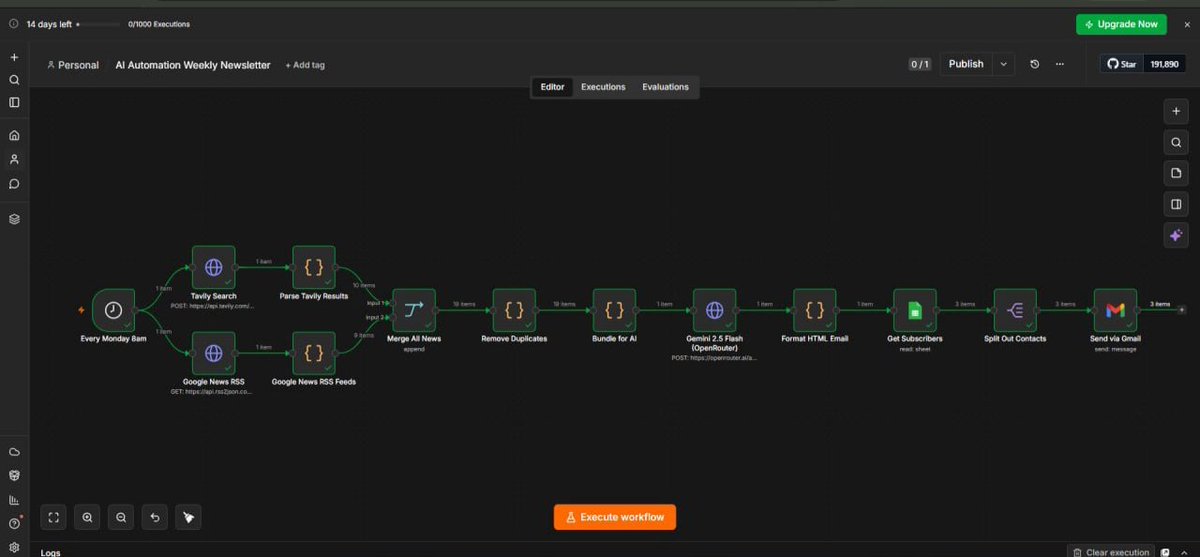
Task: Click the Add tag link
Action: [x=305, y=65]
